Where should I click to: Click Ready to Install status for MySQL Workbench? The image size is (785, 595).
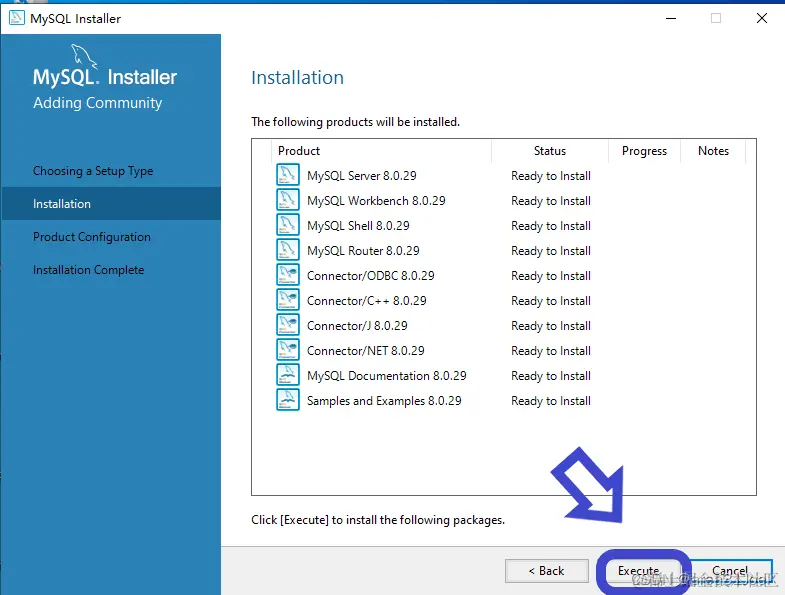[551, 201]
